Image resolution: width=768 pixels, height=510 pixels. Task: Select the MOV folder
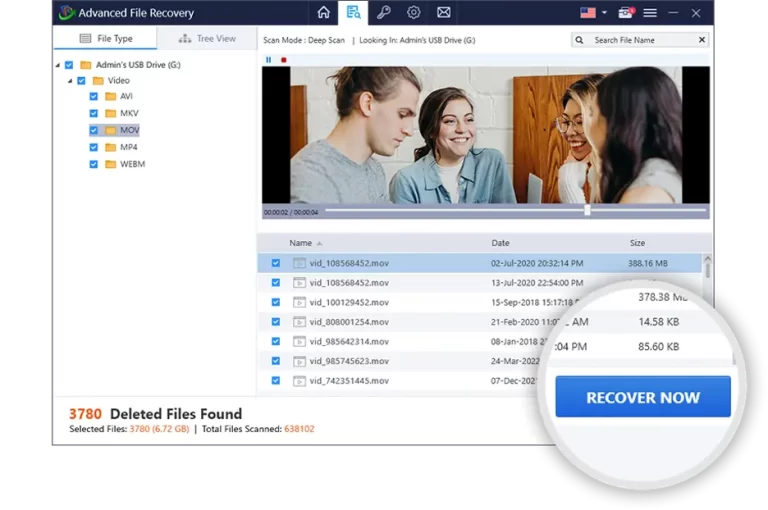pos(130,130)
